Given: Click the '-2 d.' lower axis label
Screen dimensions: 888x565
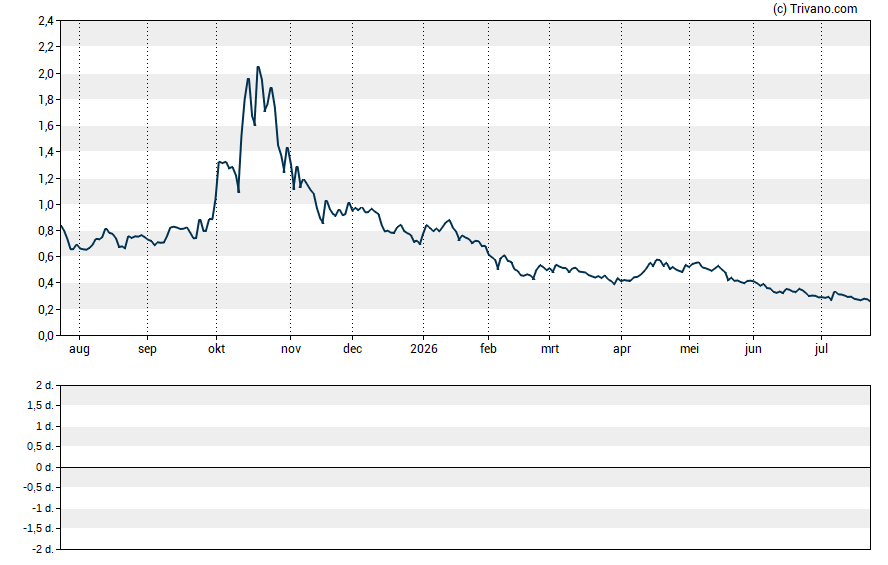Looking at the screenshot, I should [42, 549].
